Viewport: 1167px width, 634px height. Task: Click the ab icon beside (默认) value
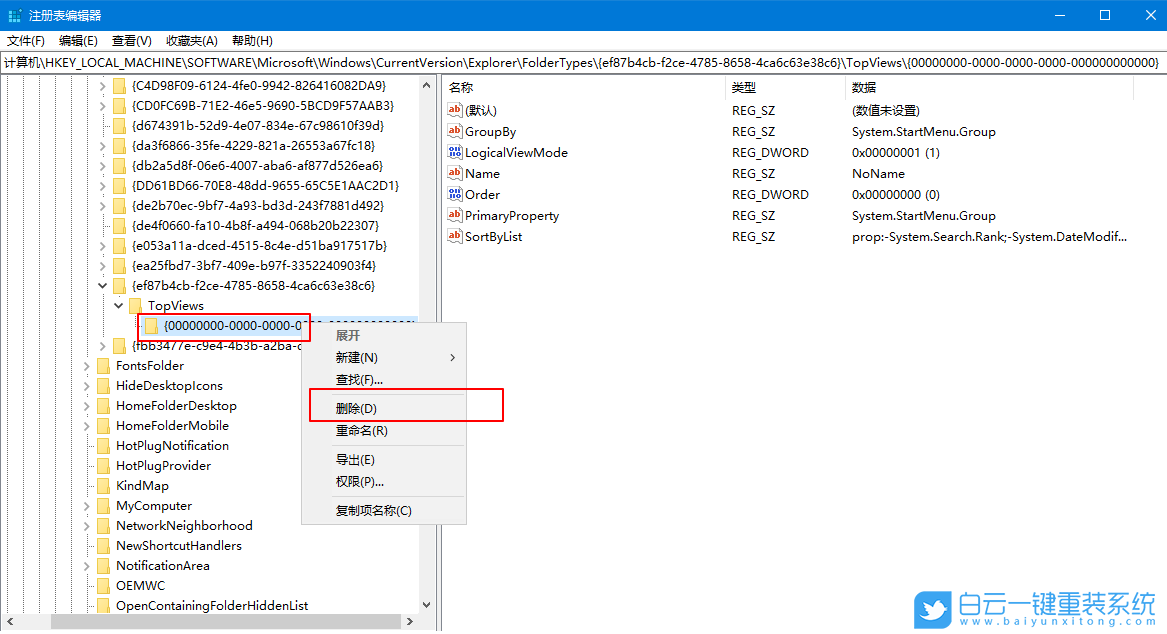[x=458, y=110]
